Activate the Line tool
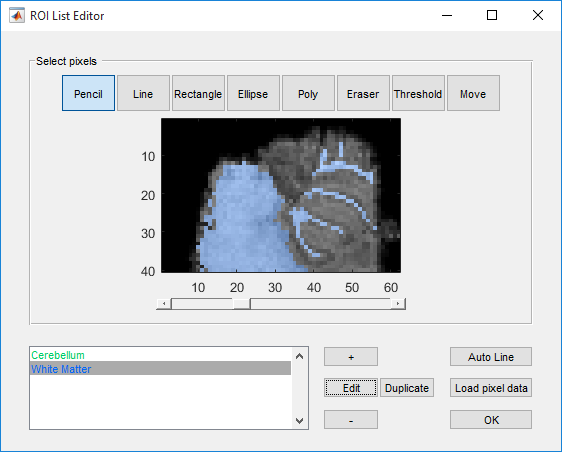Screen dimensions: 562x452 (x=143, y=93)
